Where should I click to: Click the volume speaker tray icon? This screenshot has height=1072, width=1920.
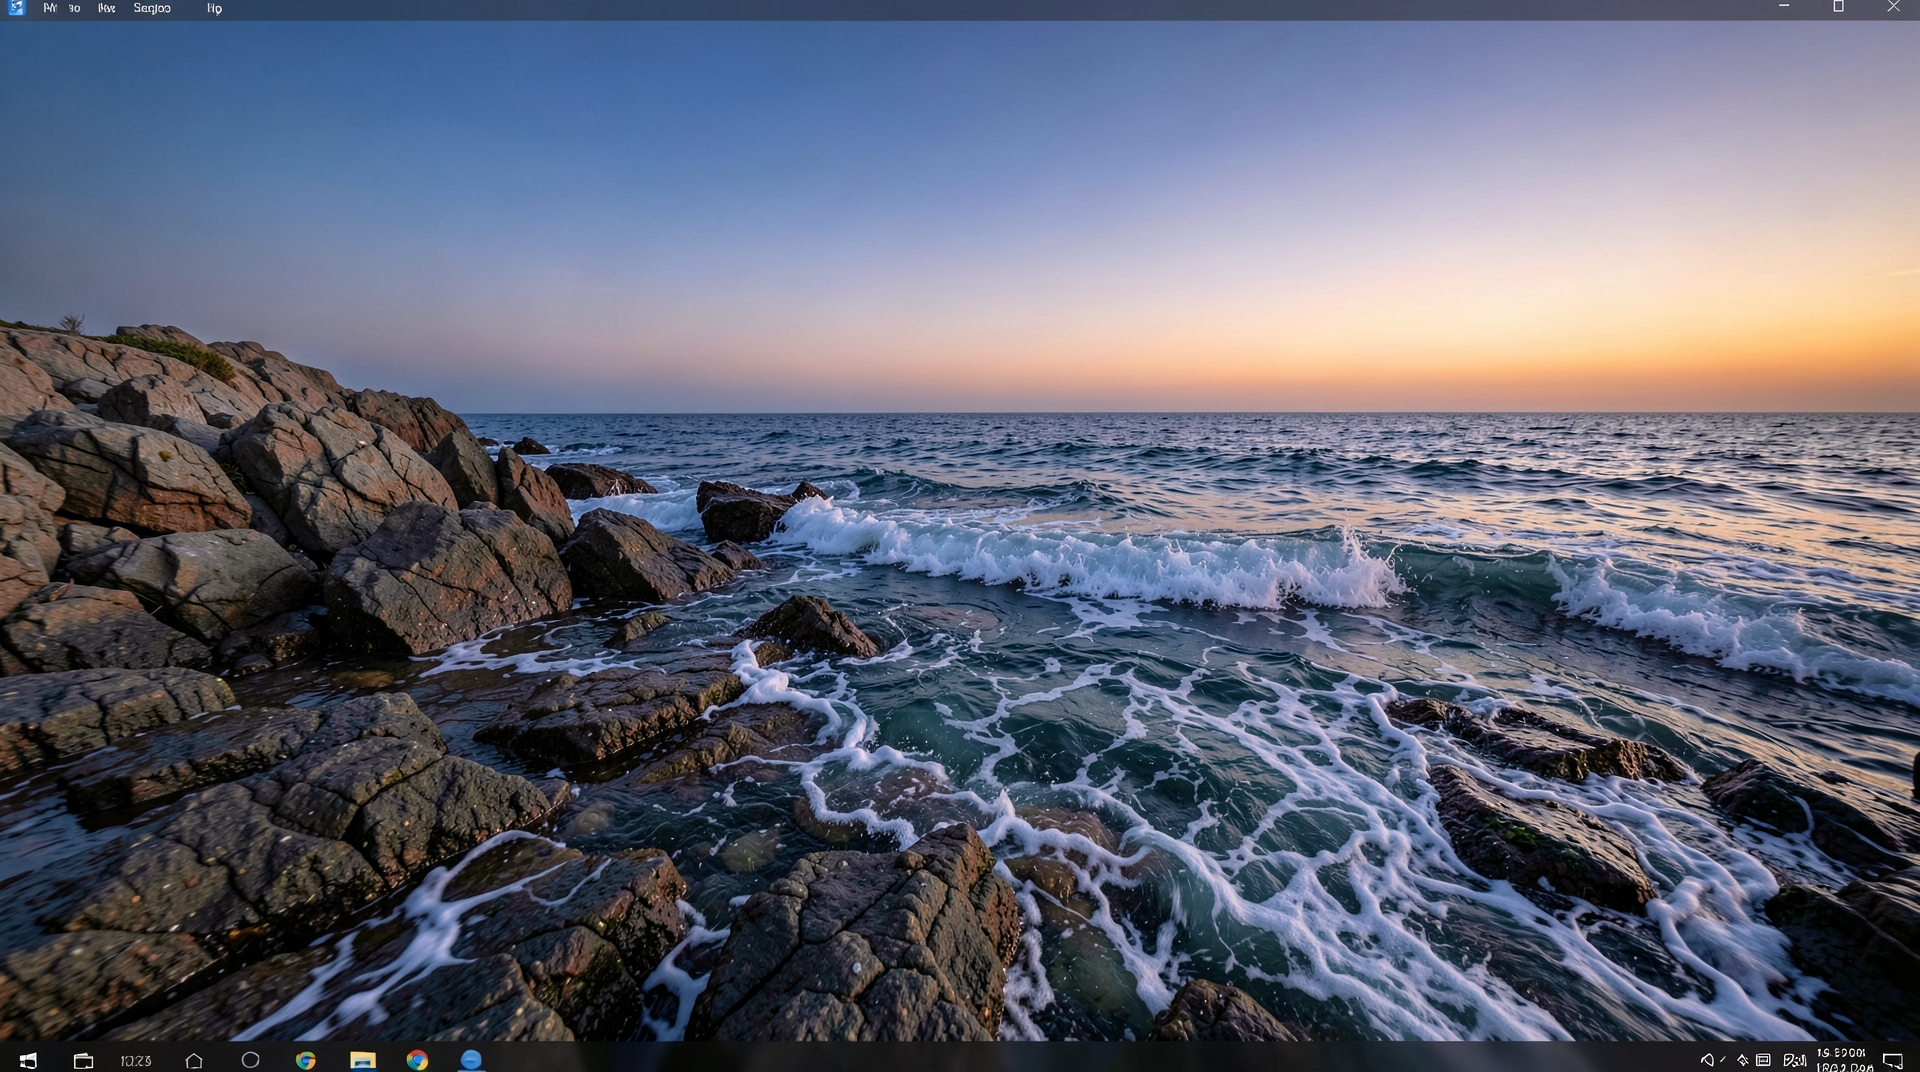point(1708,1060)
